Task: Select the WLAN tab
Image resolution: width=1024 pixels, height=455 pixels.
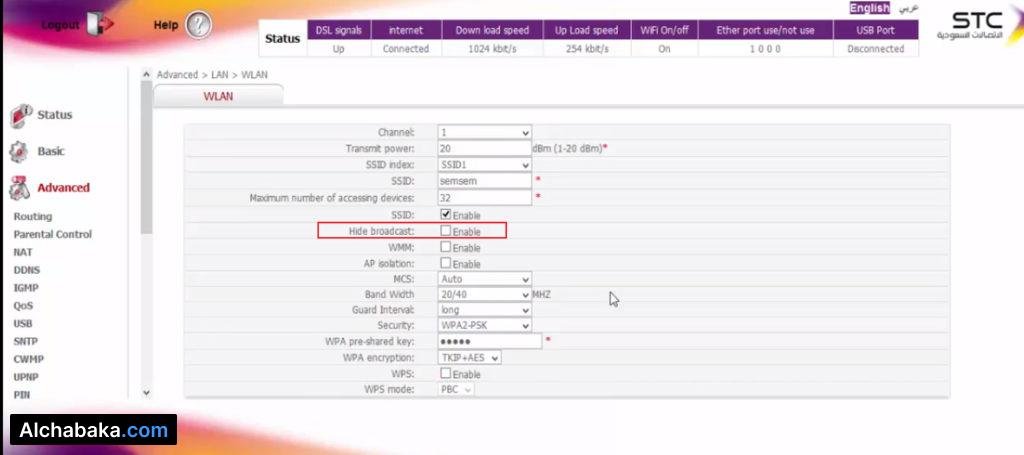Action: (218, 96)
